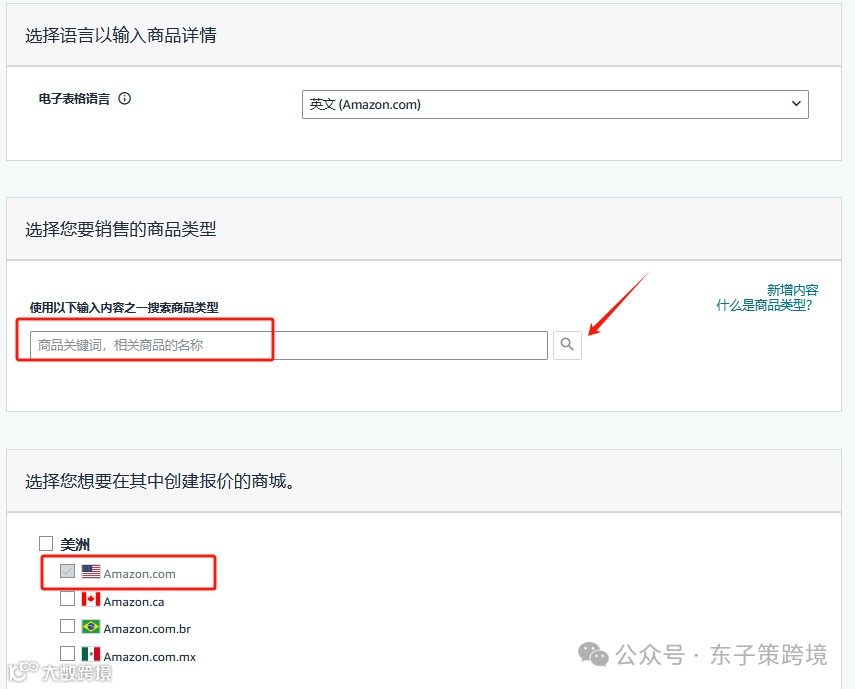Click the Brazil flag icon
This screenshot has width=855, height=689.
coord(91,626)
